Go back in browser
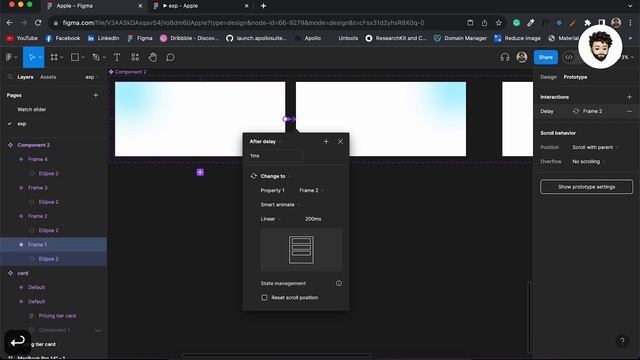Screen dimensions: 640x360 coord(9,23)
